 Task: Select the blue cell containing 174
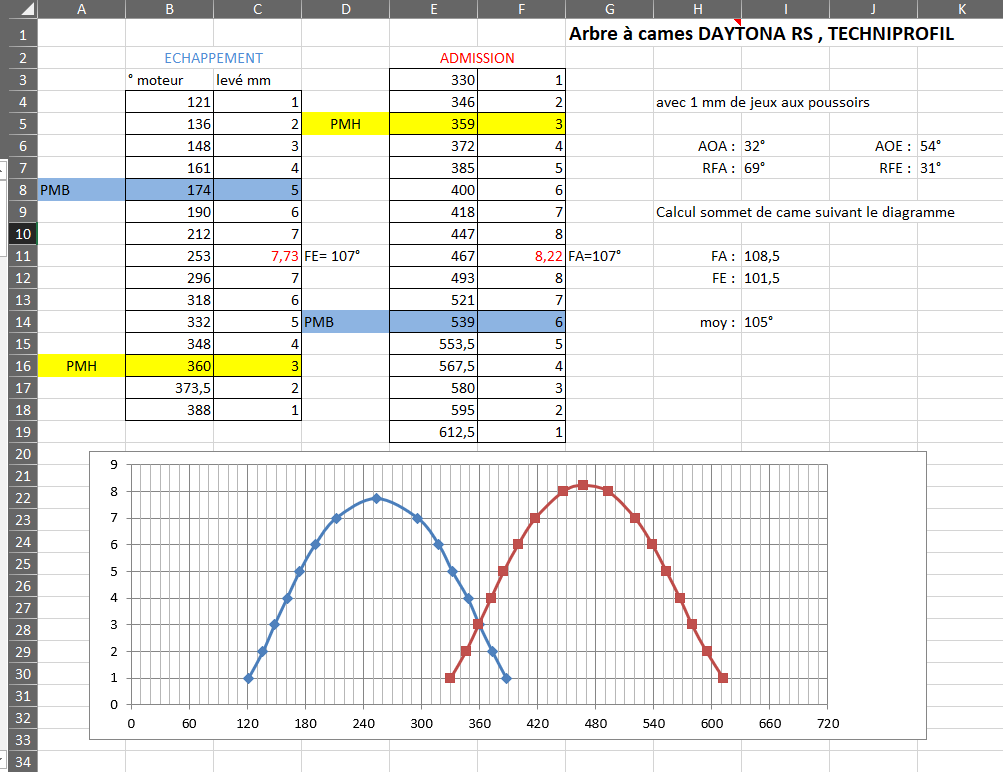coord(170,190)
